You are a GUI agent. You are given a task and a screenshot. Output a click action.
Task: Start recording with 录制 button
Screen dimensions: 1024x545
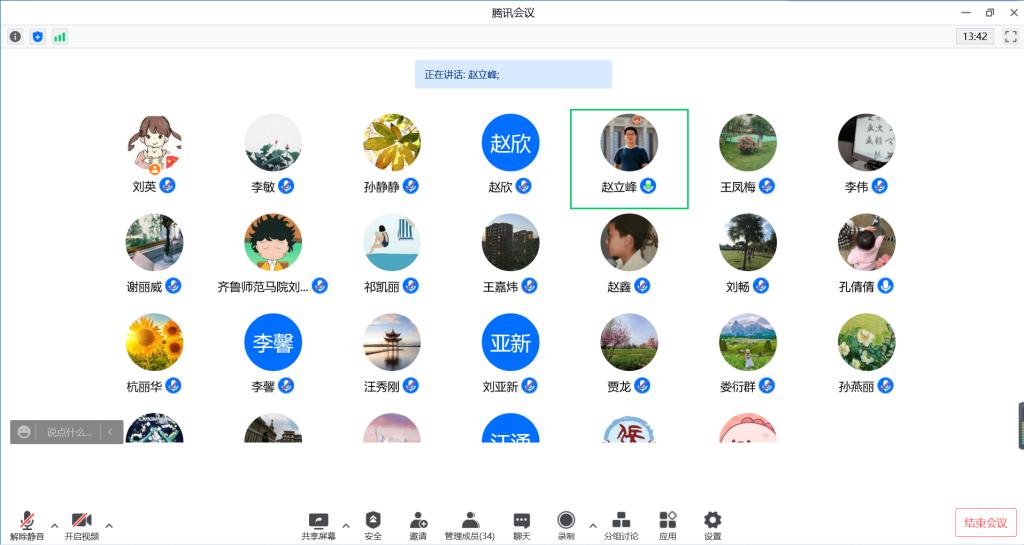tap(566, 525)
